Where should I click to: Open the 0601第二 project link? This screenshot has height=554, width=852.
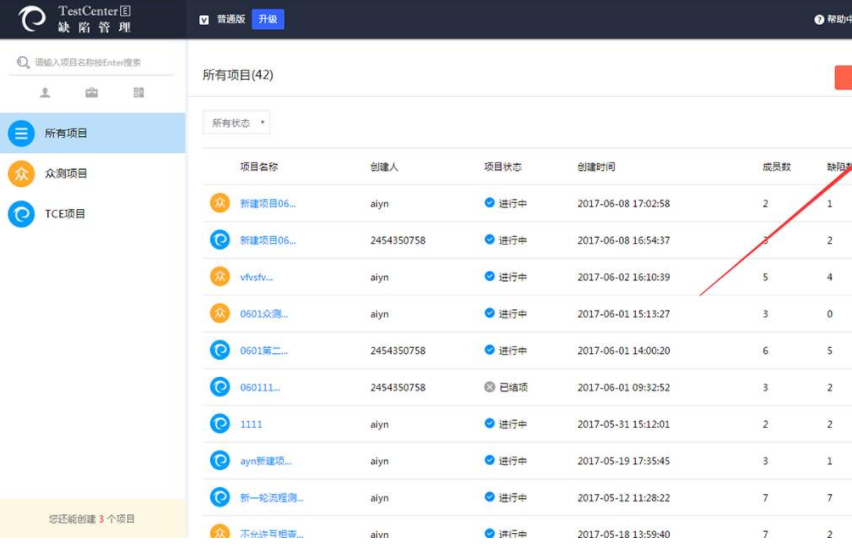(x=264, y=351)
